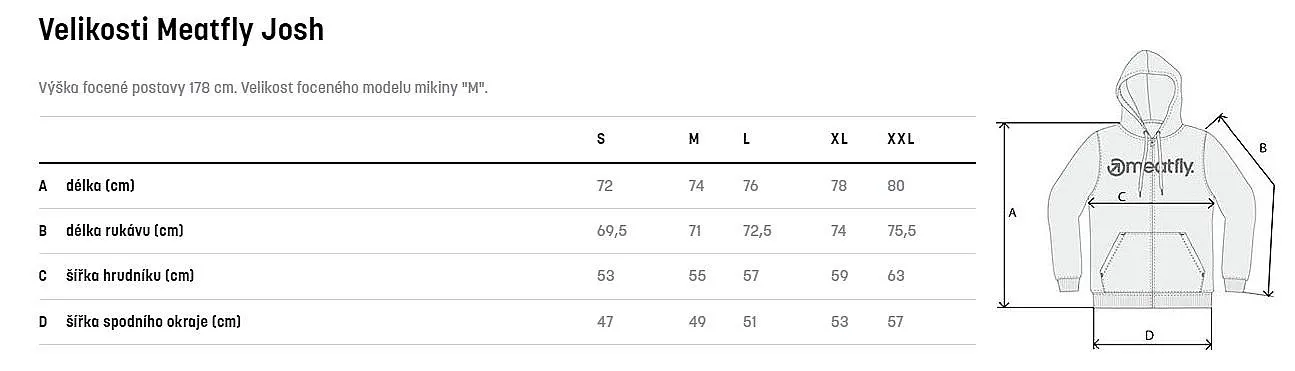Click dimension label B near sleeve
The height and width of the screenshot is (371, 1295).
tap(1263, 148)
